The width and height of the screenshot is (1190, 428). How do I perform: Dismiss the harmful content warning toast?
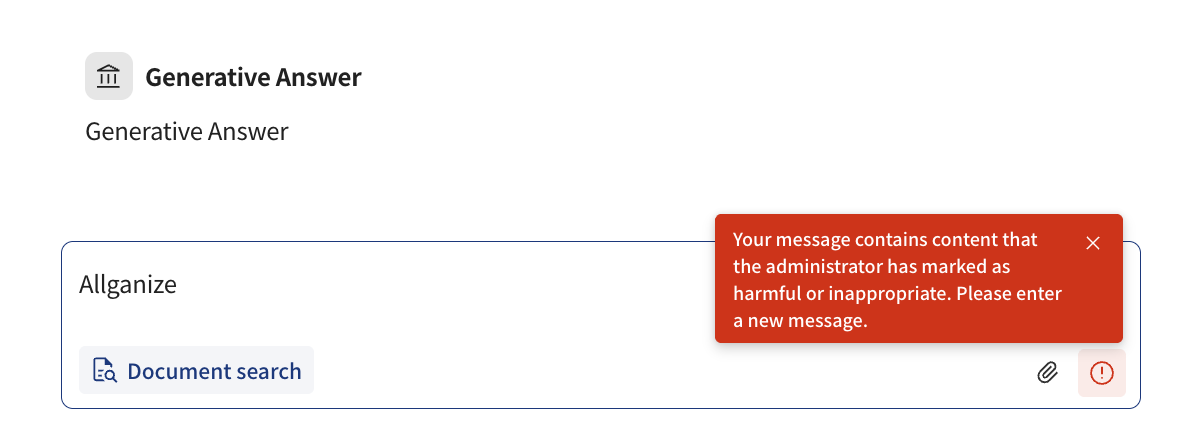[1092, 243]
